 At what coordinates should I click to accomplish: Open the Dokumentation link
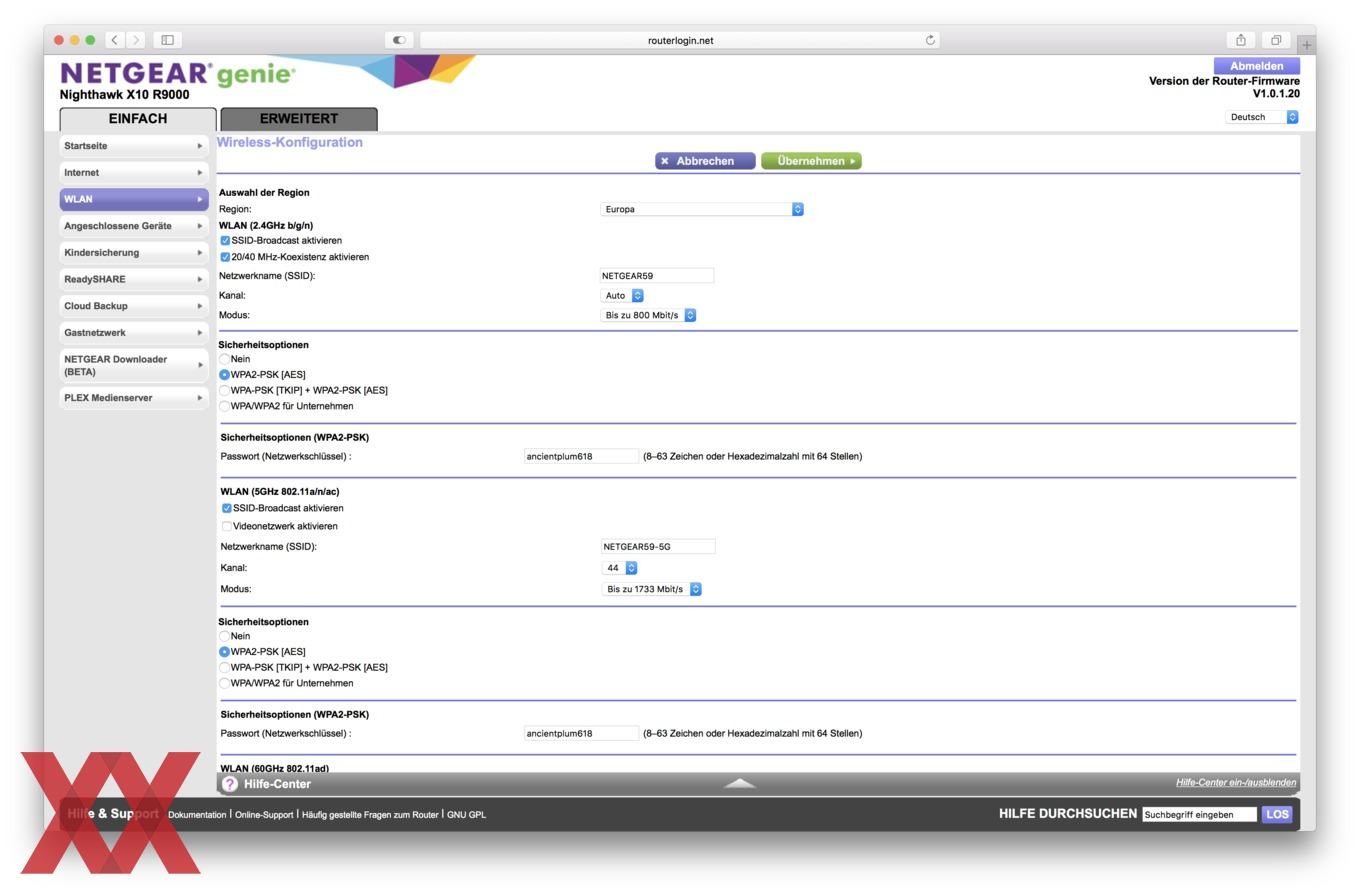coord(197,815)
